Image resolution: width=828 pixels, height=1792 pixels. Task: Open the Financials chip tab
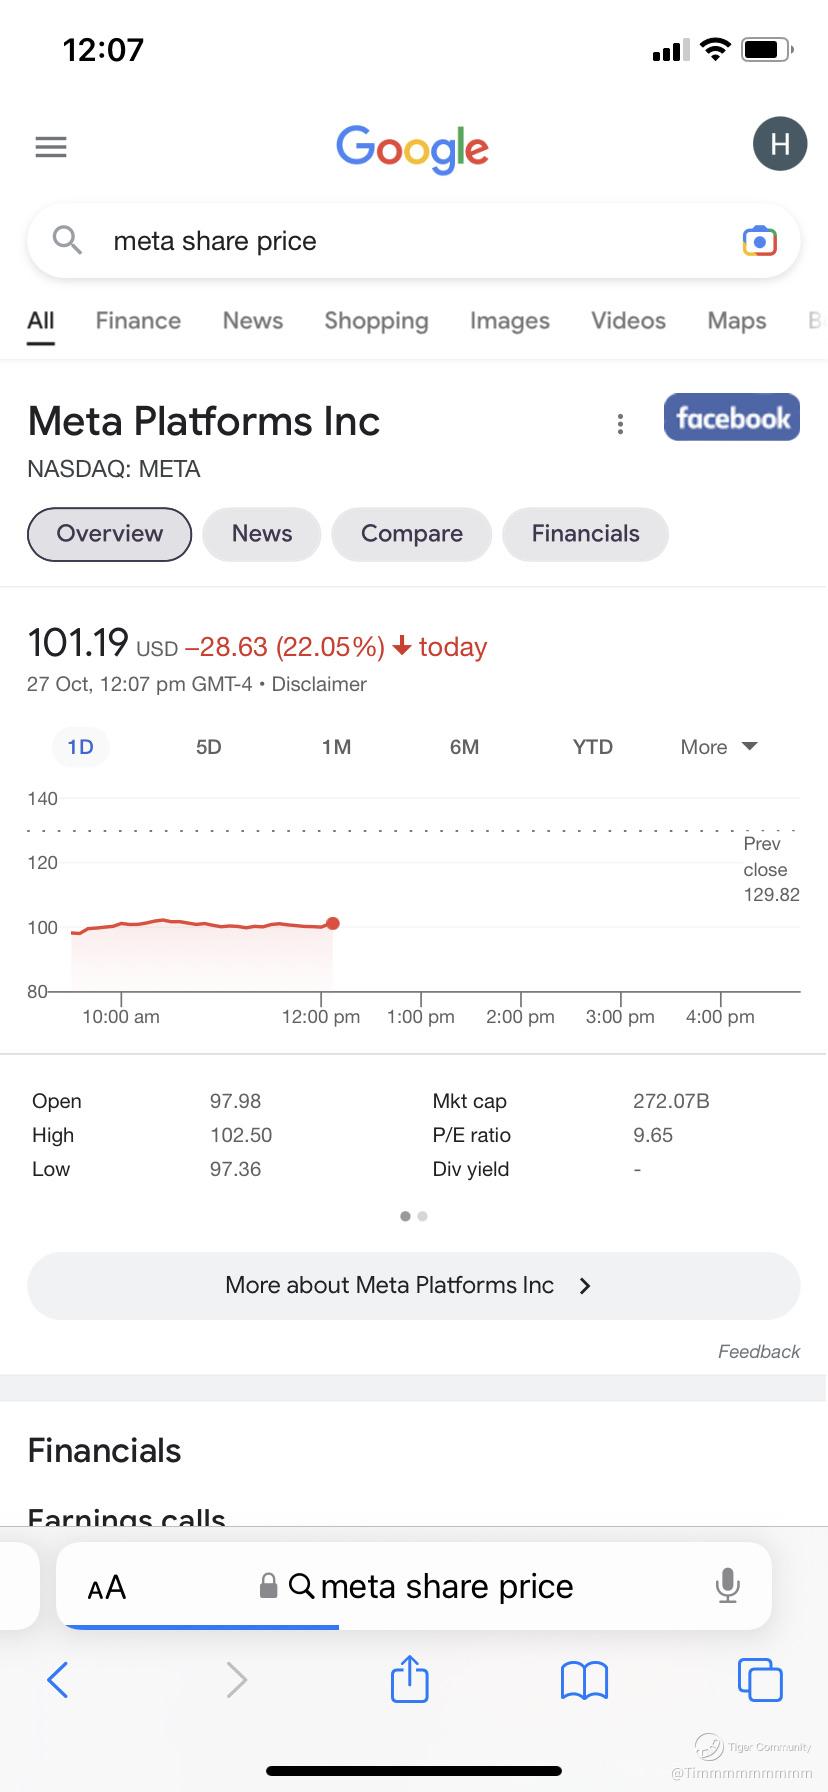pos(585,534)
